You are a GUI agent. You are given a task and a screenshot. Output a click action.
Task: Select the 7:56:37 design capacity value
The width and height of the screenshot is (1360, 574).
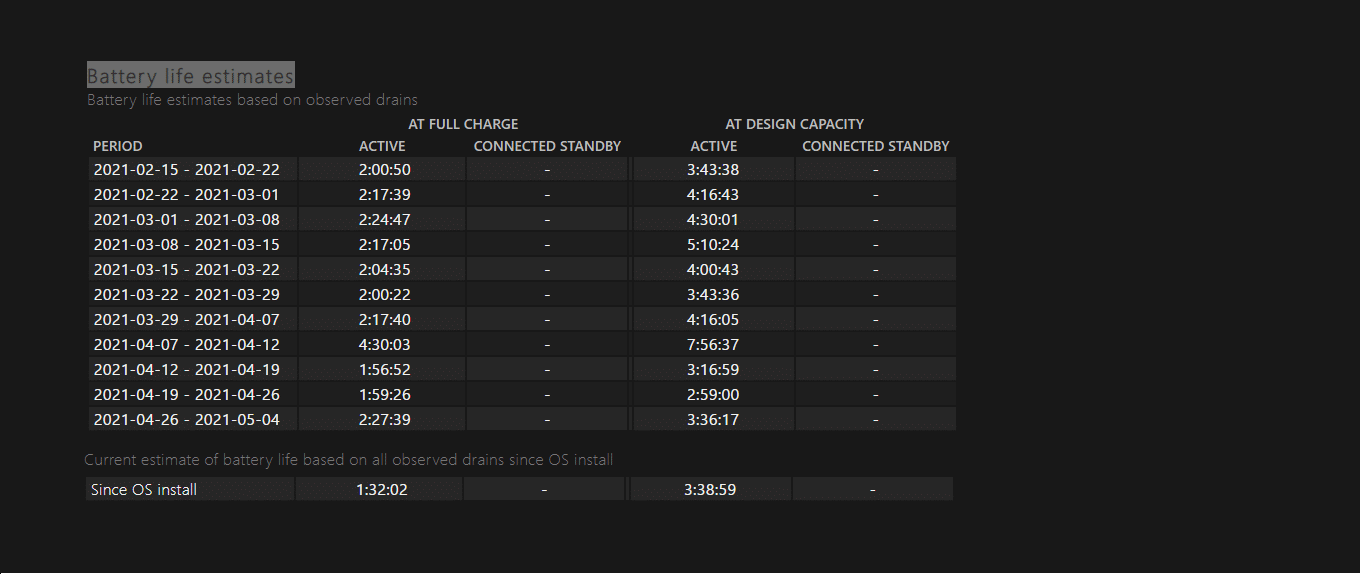[x=713, y=345]
